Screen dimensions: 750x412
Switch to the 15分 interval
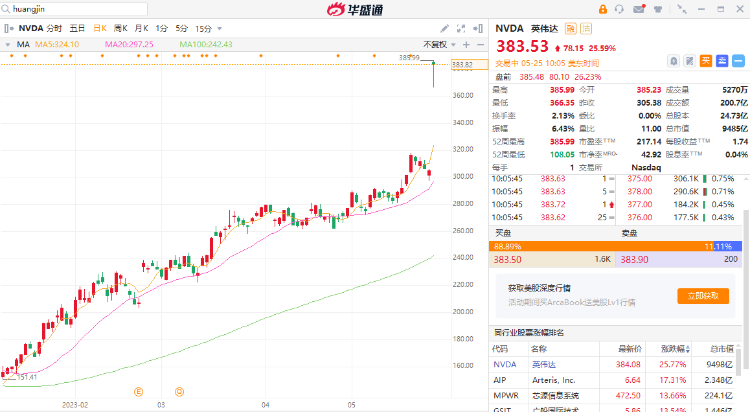(x=203, y=29)
